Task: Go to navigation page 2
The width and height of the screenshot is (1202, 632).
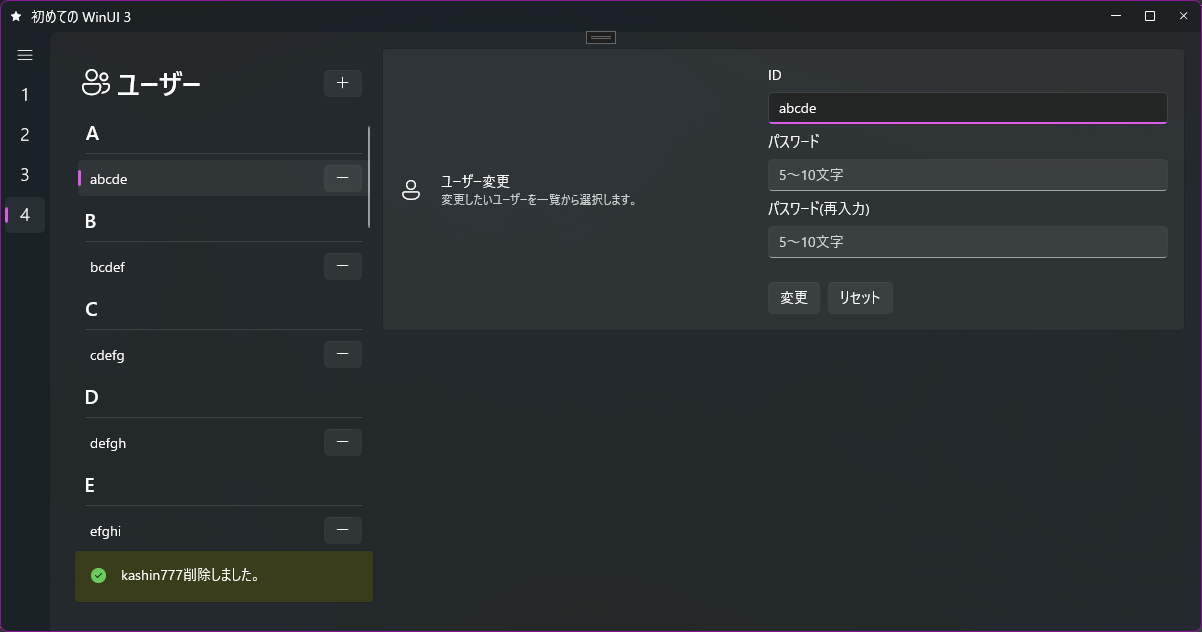Action: (25, 135)
